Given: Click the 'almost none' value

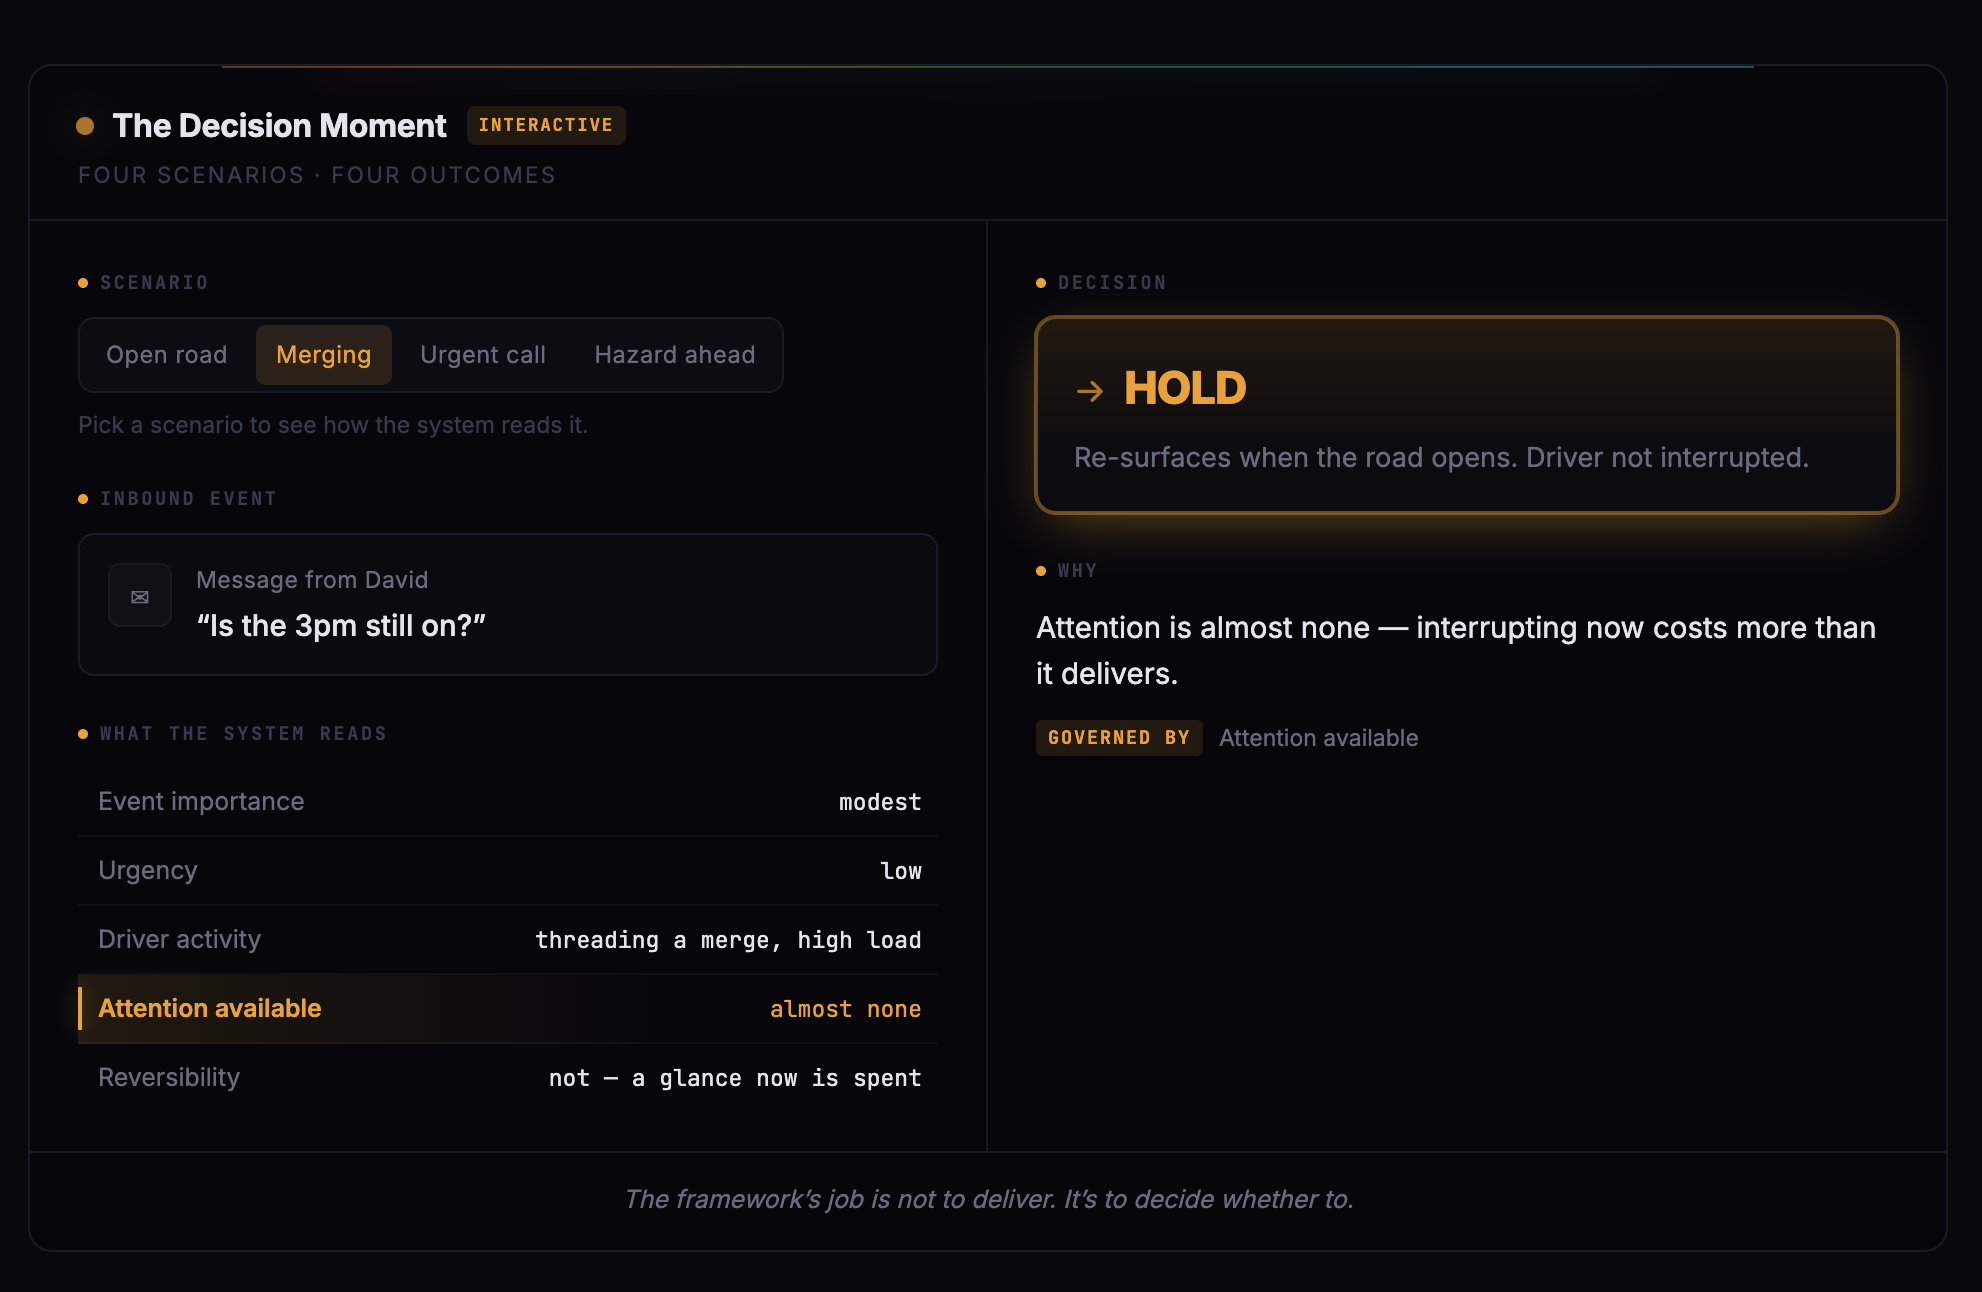Looking at the screenshot, I should click(845, 1009).
